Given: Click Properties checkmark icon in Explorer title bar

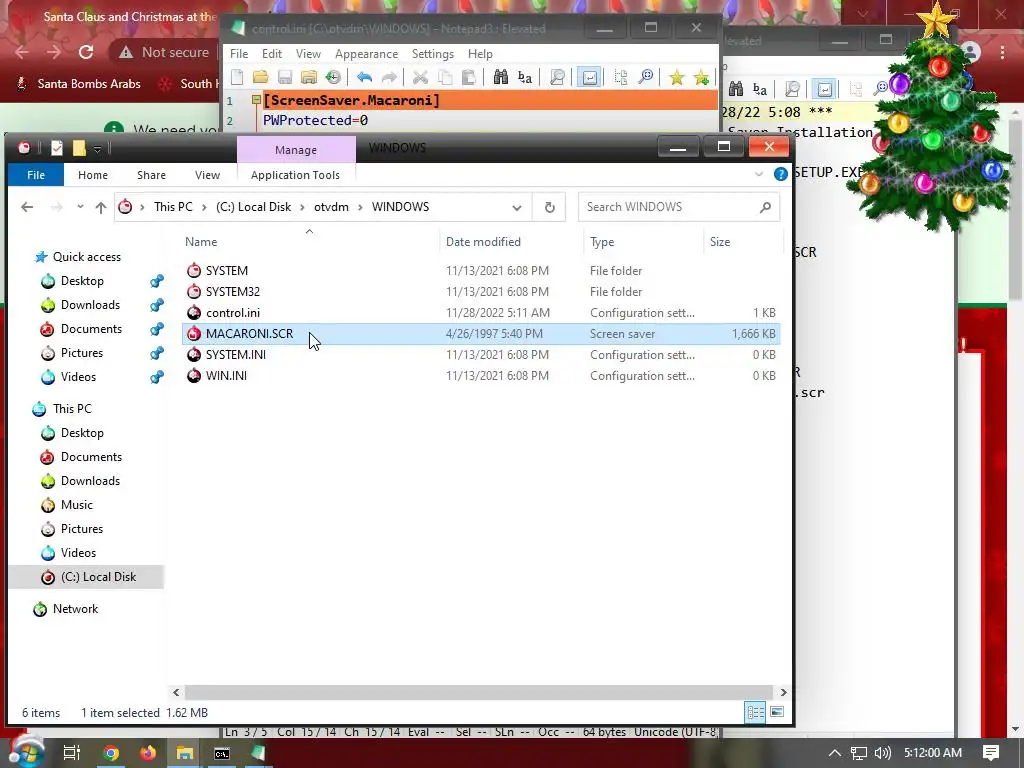Looking at the screenshot, I should pos(57,148).
